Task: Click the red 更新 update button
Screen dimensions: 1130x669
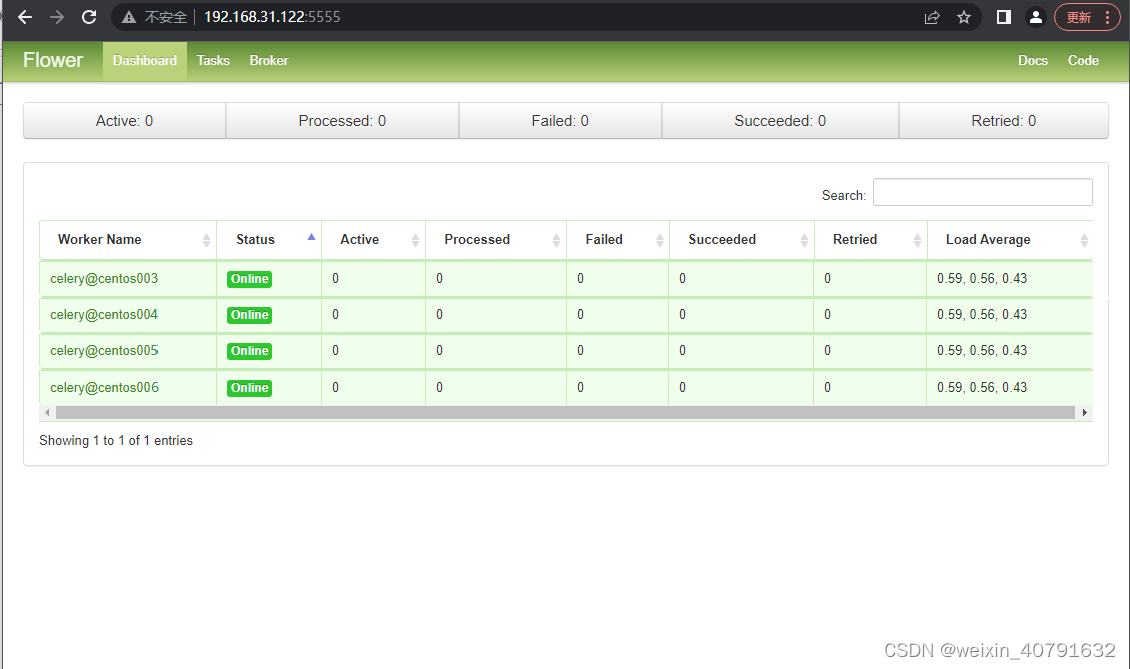Action: (x=1087, y=17)
